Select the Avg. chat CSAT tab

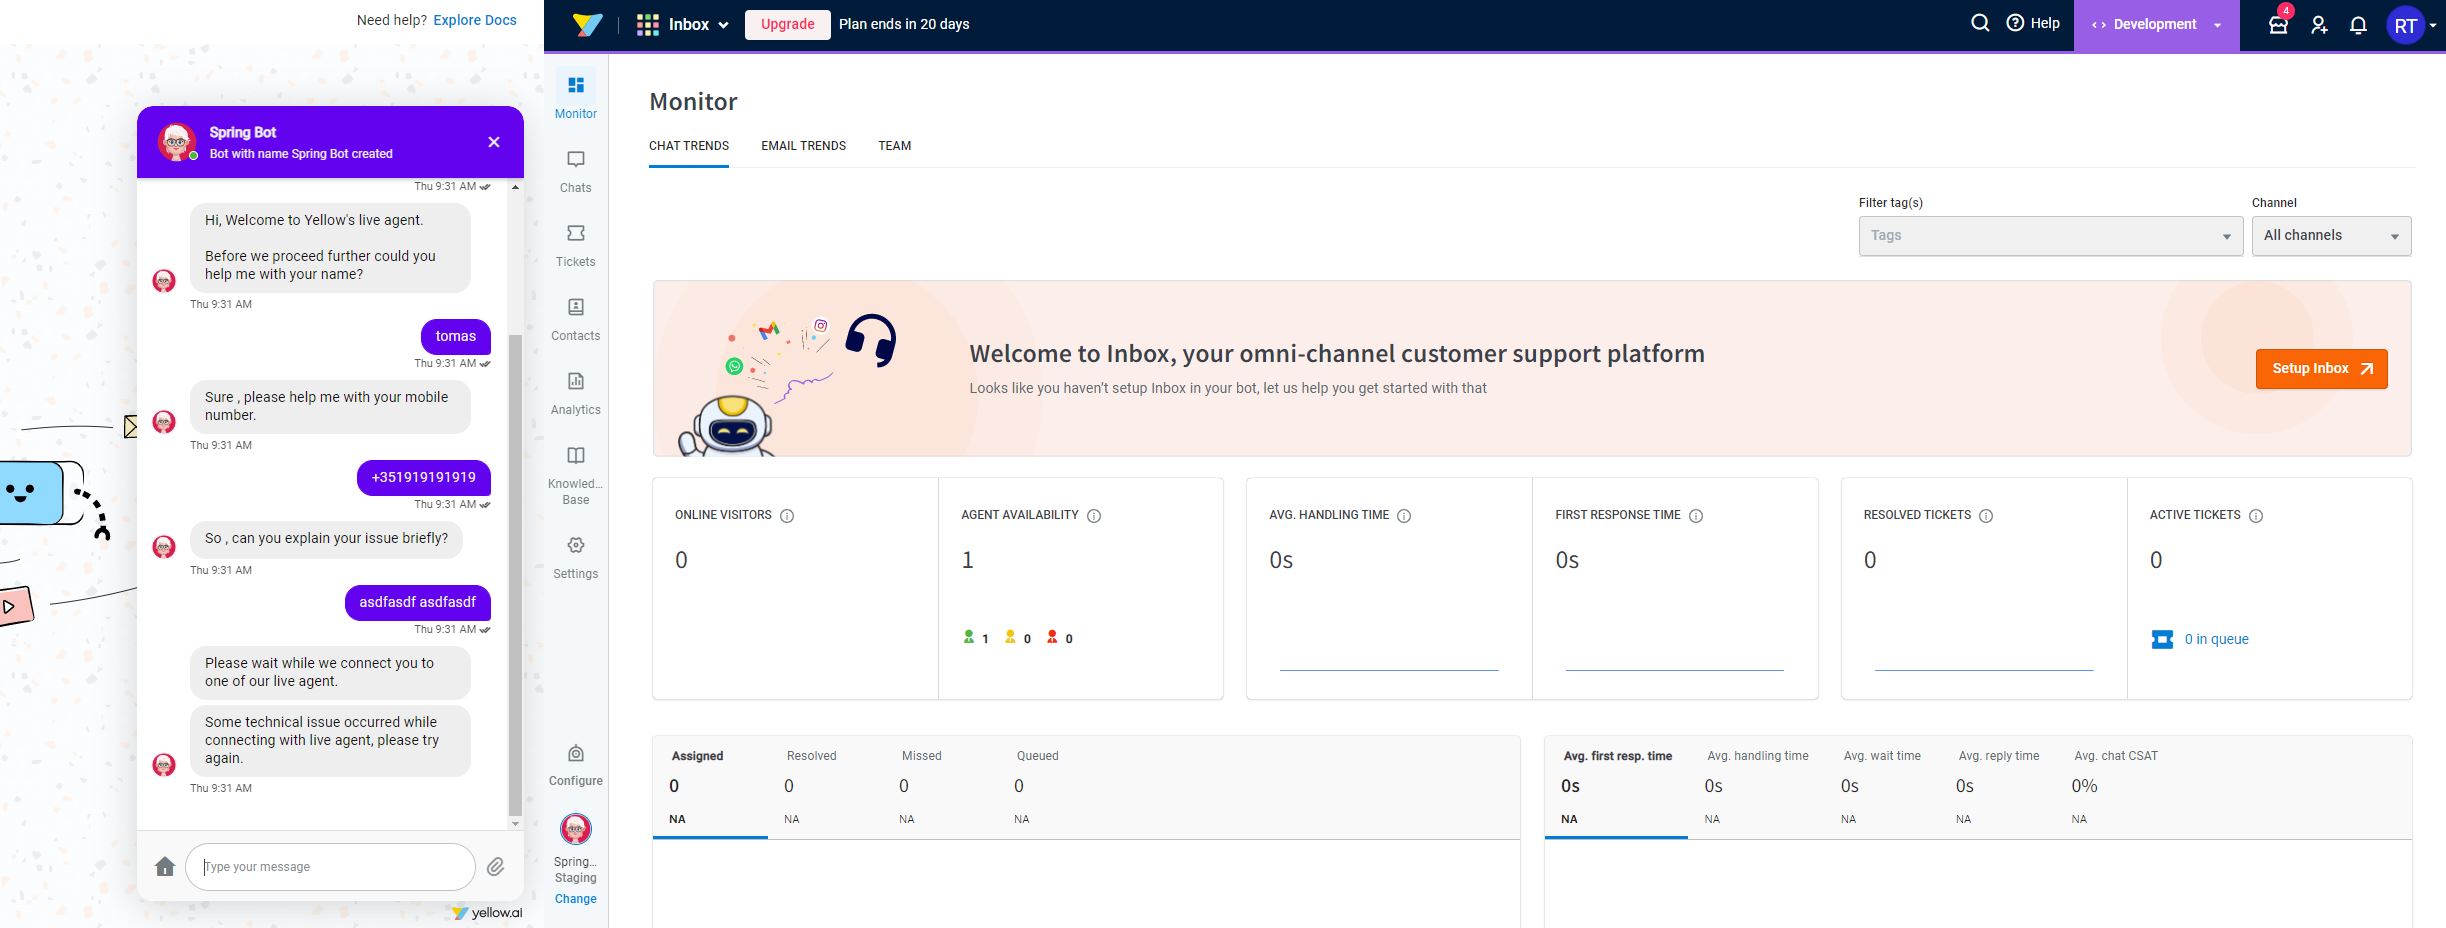click(2116, 787)
